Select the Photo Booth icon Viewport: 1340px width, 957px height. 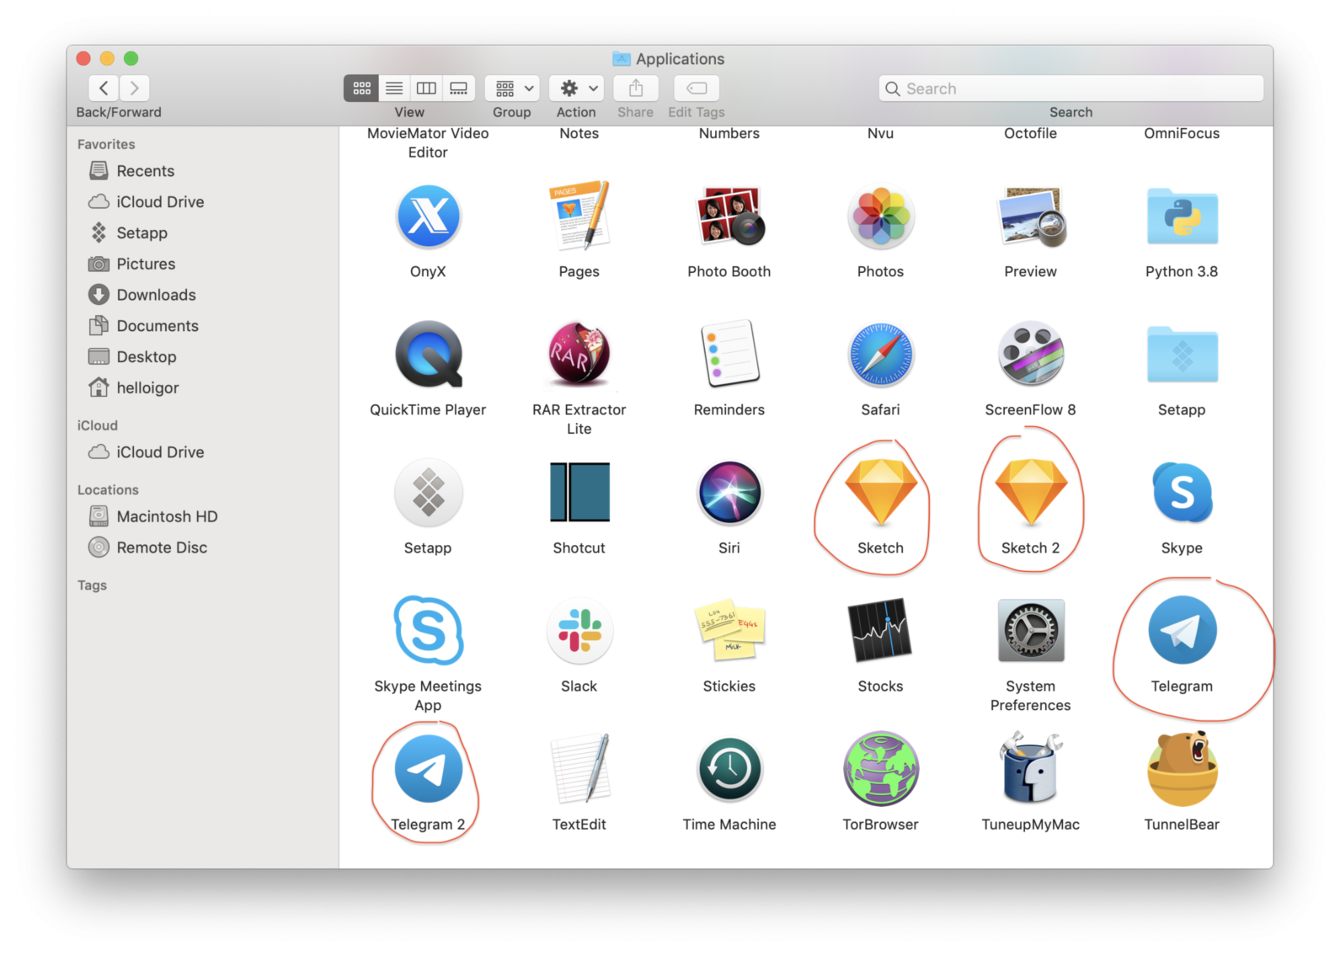pos(730,216)
